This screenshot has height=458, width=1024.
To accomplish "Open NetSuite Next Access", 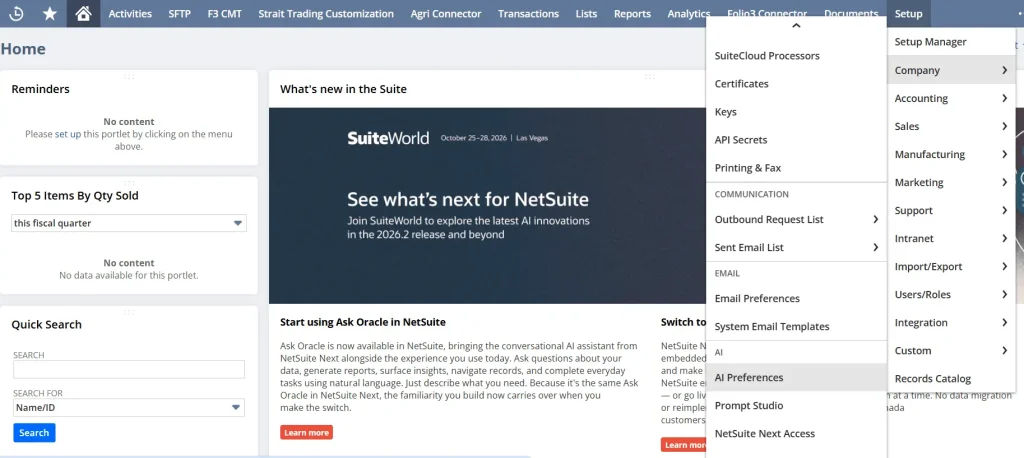I will click(x=796, y=434).
